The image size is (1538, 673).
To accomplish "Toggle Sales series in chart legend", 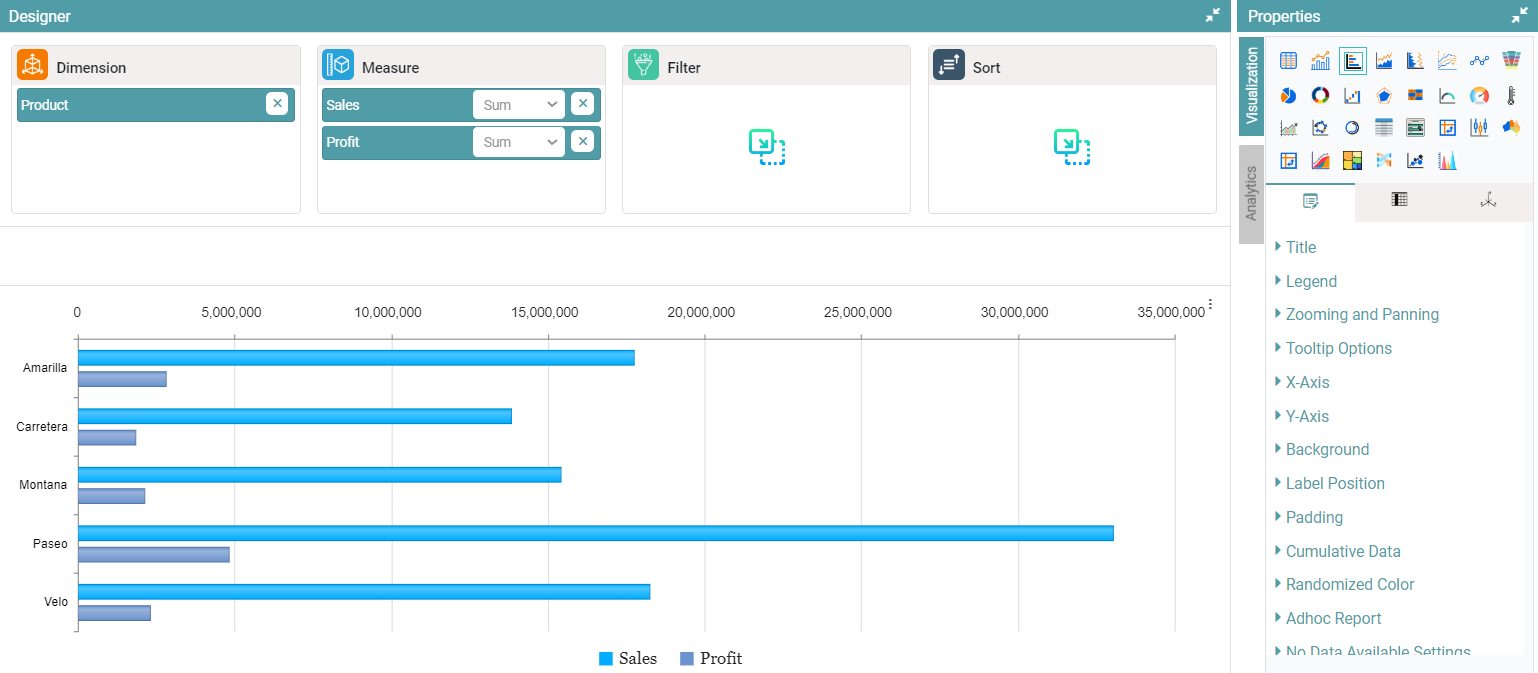I will tap(628, 658).
